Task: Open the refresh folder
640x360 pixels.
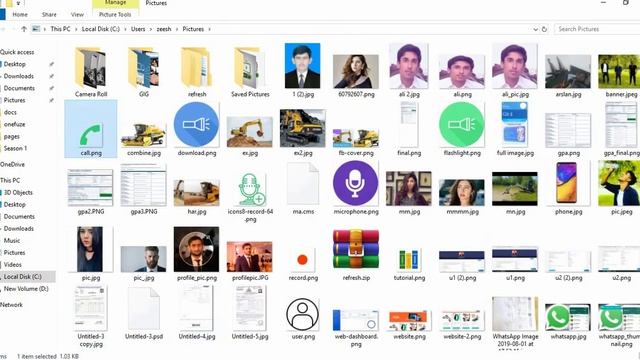Action: (x=197, y=72)
